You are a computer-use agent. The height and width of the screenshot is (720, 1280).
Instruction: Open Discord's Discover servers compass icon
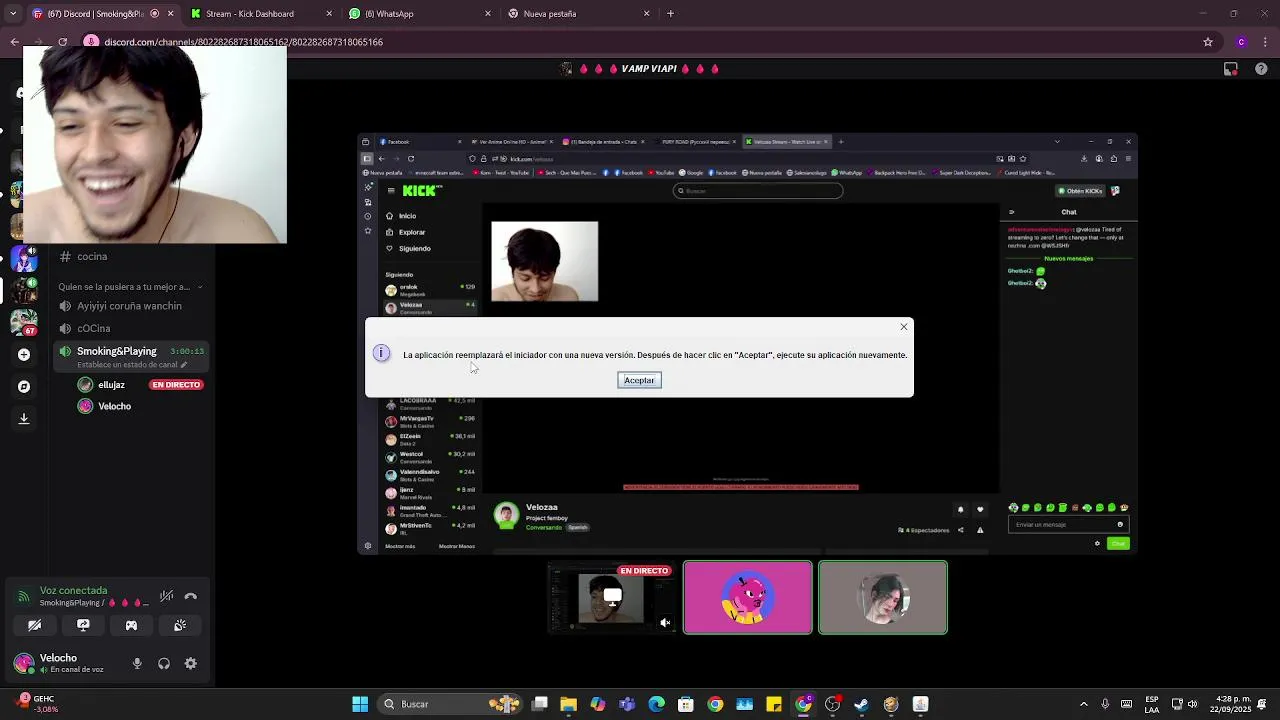24,386
